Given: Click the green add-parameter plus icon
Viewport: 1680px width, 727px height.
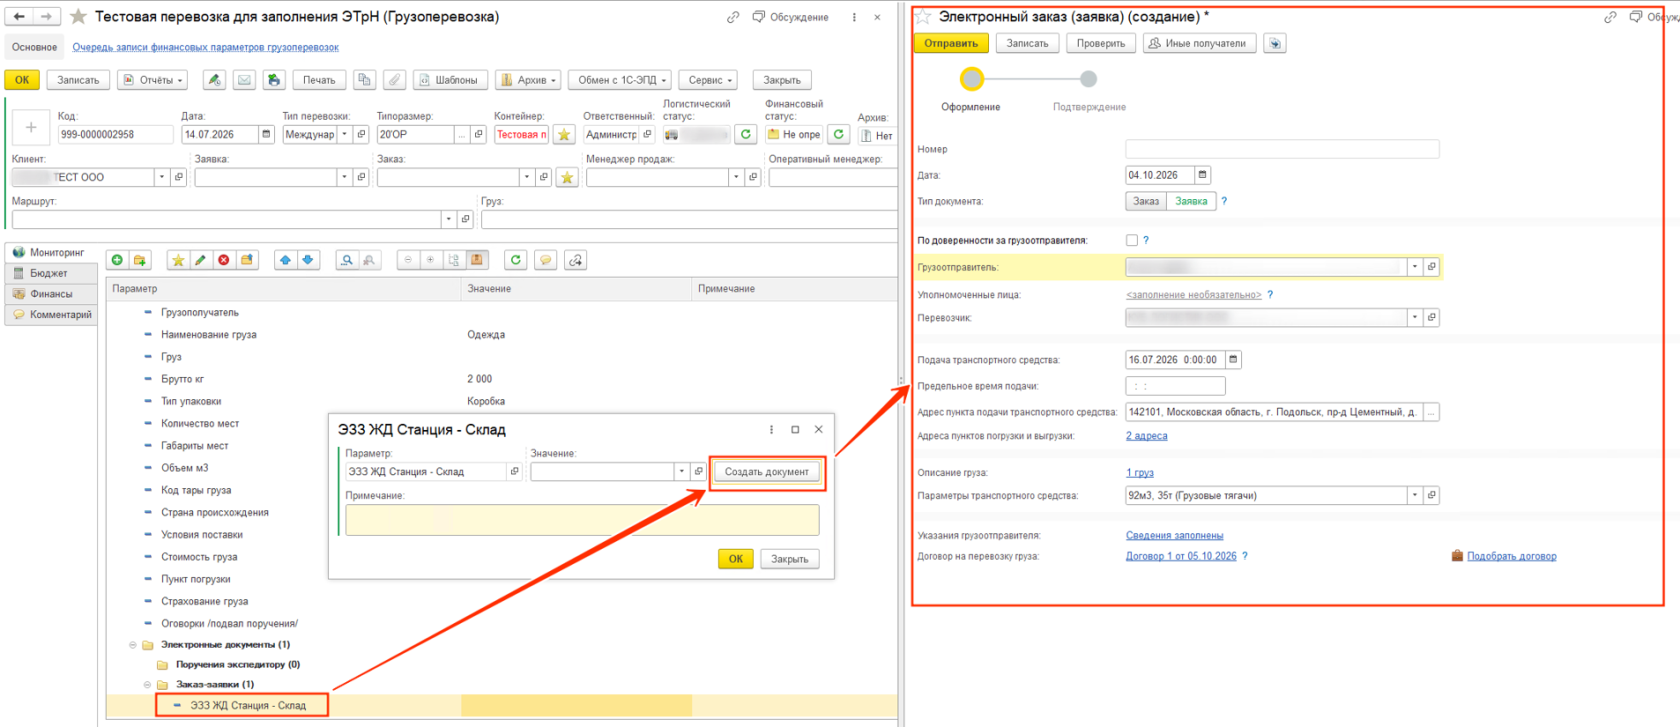Looking at the screenshot, I should (117, 260).
